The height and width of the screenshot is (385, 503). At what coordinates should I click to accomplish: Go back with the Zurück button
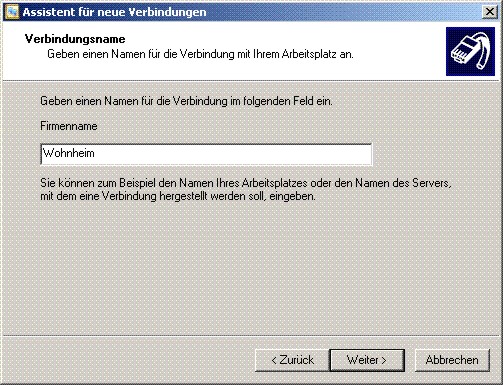(292, 360)
